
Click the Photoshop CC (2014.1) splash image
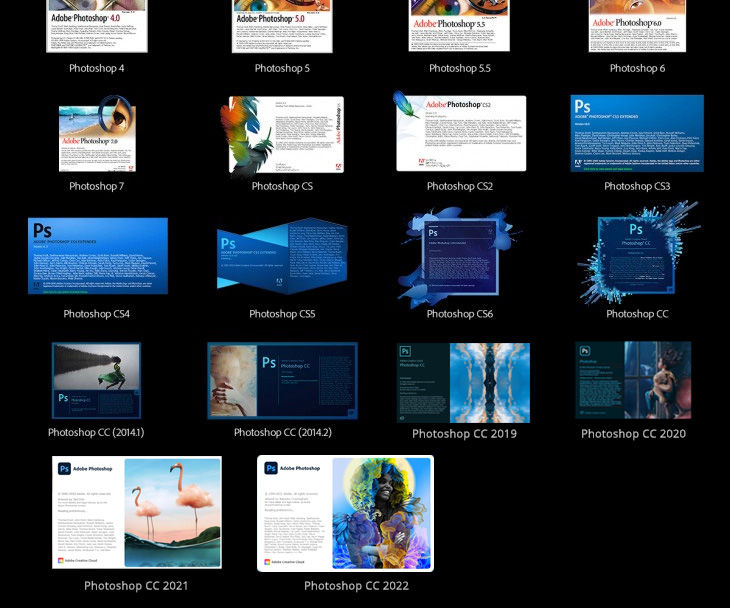[x=96, y=381]
